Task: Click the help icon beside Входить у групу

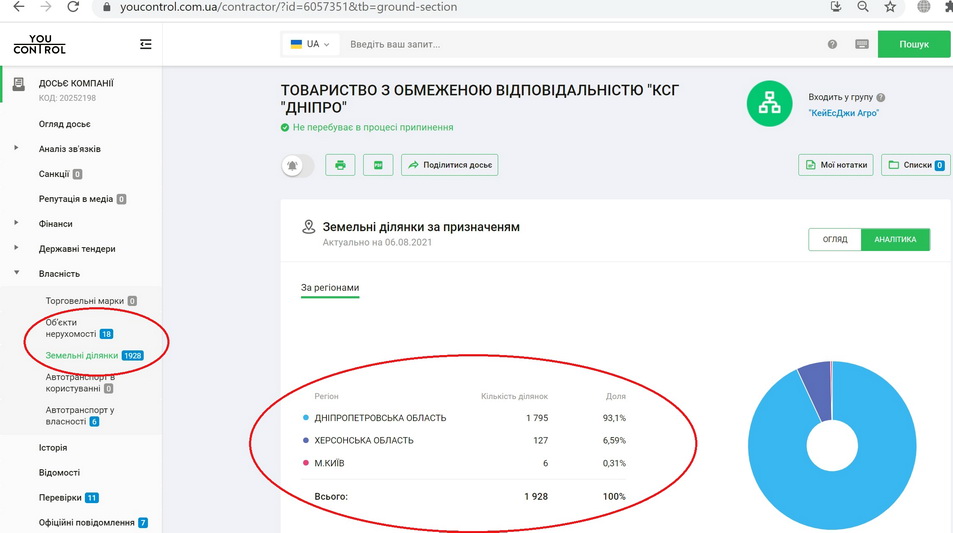Action: click(x=881, y=97)
